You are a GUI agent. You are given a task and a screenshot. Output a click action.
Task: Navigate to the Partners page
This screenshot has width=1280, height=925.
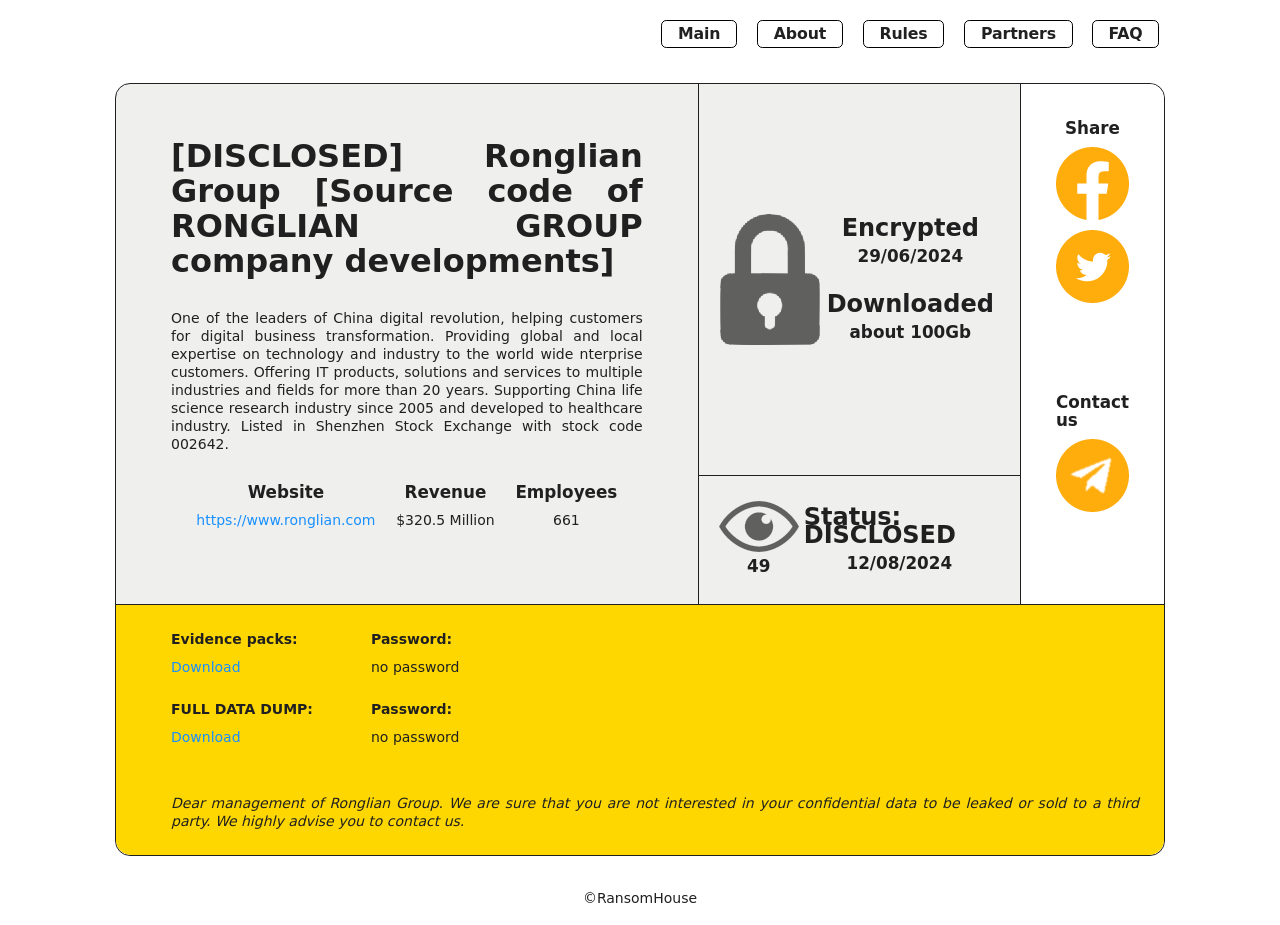click(1017, 34)
